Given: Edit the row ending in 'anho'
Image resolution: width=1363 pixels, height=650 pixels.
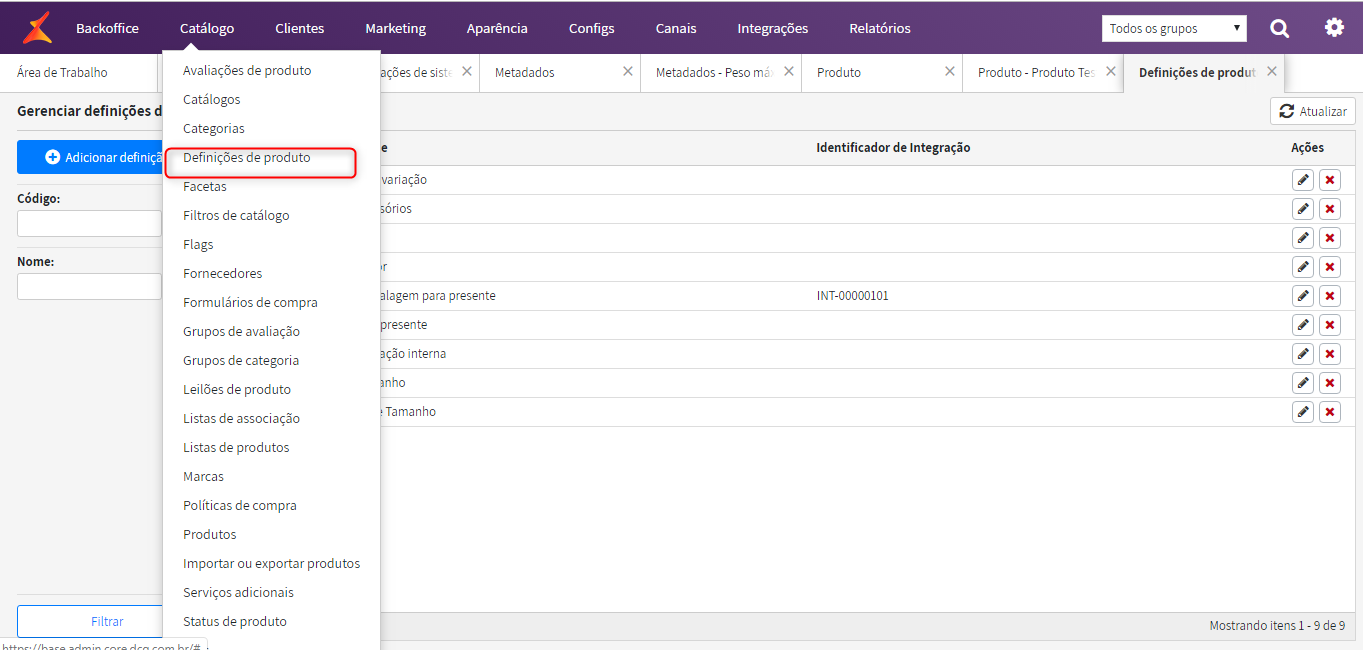Looking at the screenshot, I should pos(1302,383).
